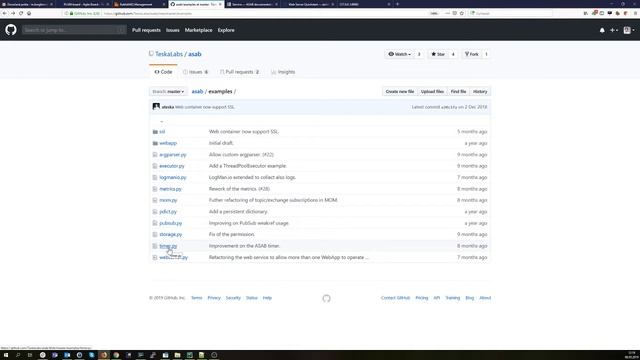640x360 pixels.
Task: Go back using browser back arrow
Action: [4, 13]
